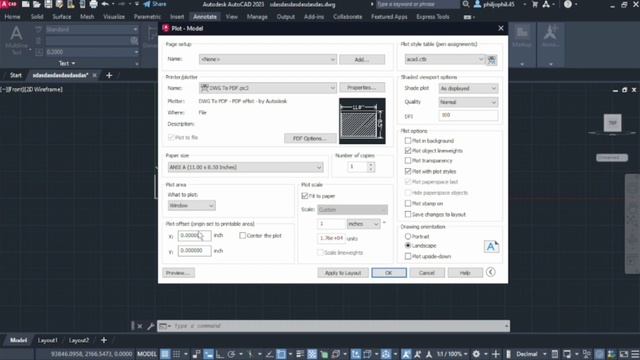Image resolution: width=640 pixels, height=360 pixels.
Task: Open the Decimal units dropdown in status bar
Action: point(531,354)
